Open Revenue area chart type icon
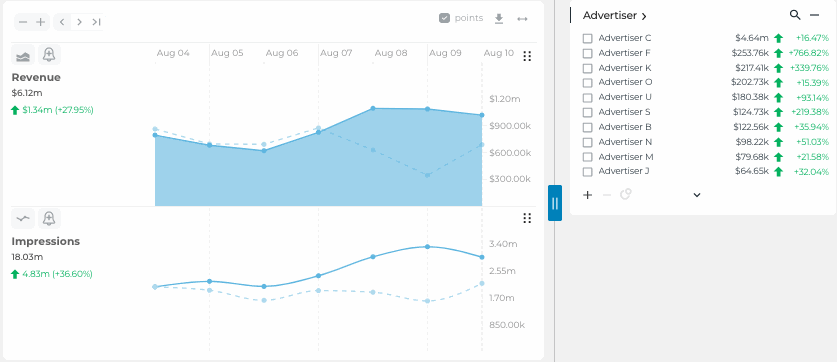Image resolution: width=837 pixels, height=362 pixels. coord(23,54)
